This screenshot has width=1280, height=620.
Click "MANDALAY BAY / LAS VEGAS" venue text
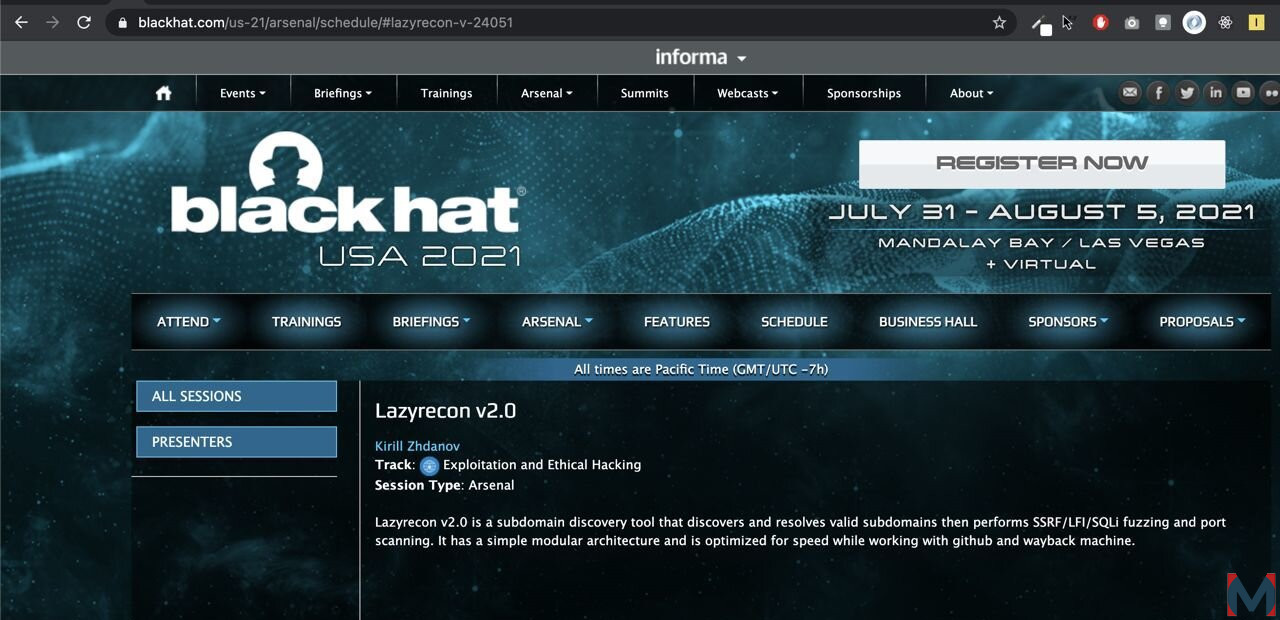tap(1041, 243)
